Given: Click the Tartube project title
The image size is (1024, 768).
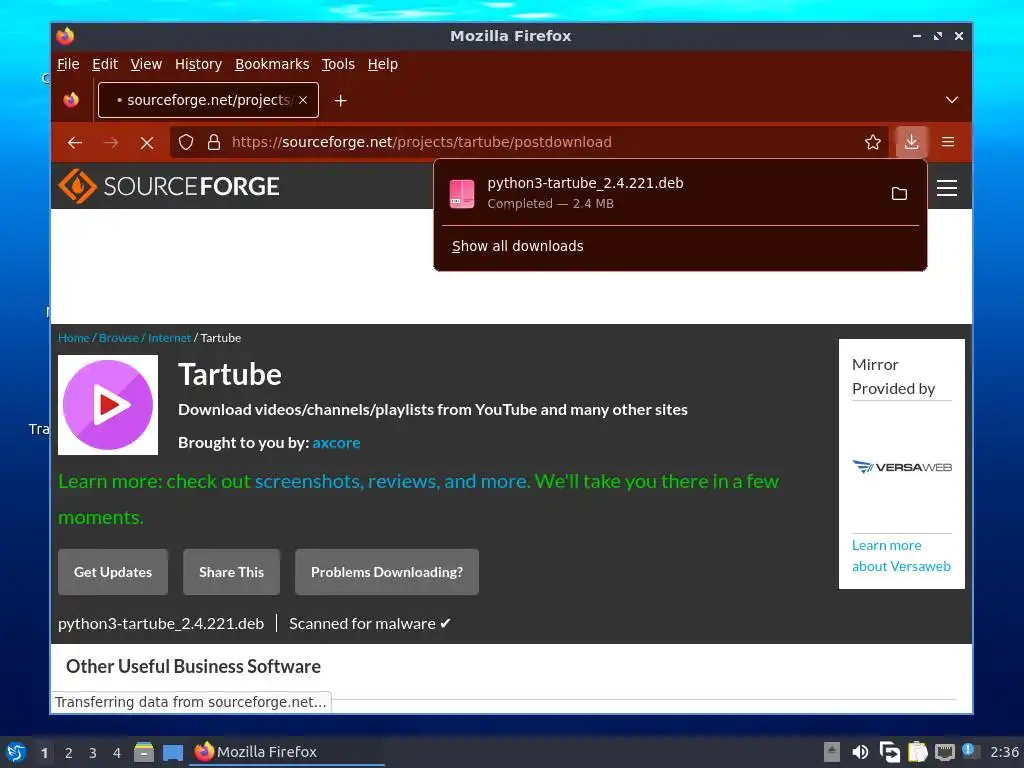Looking at the screenshot, I should 230,375.
